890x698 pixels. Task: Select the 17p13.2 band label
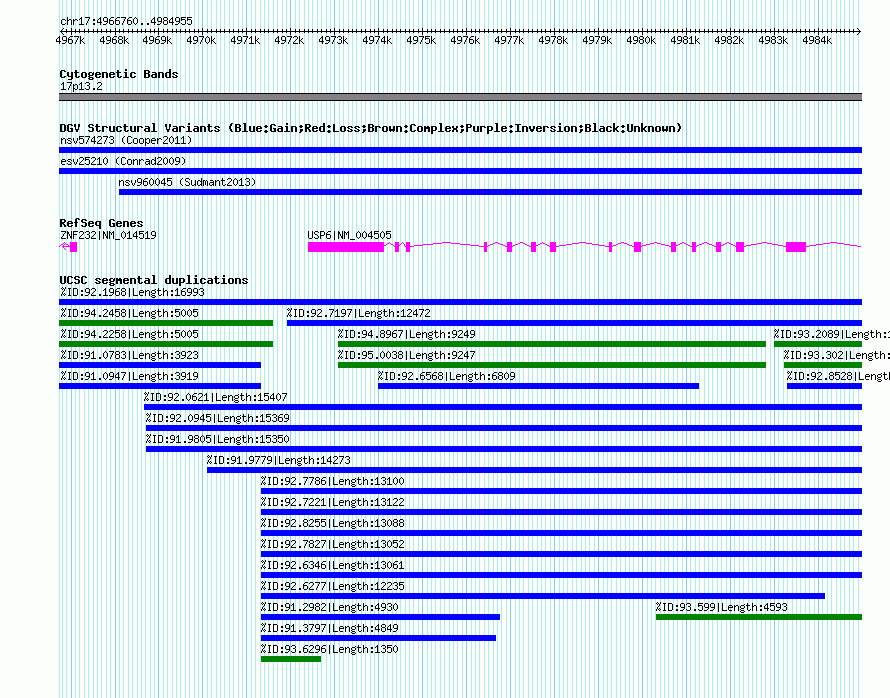[81, 86]
